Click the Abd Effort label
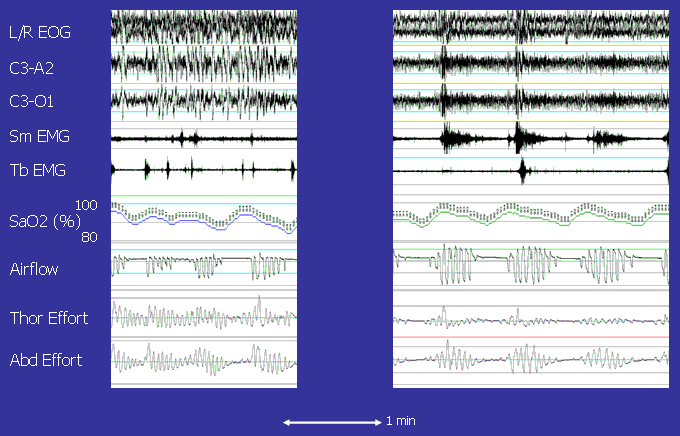 [46, 359]
